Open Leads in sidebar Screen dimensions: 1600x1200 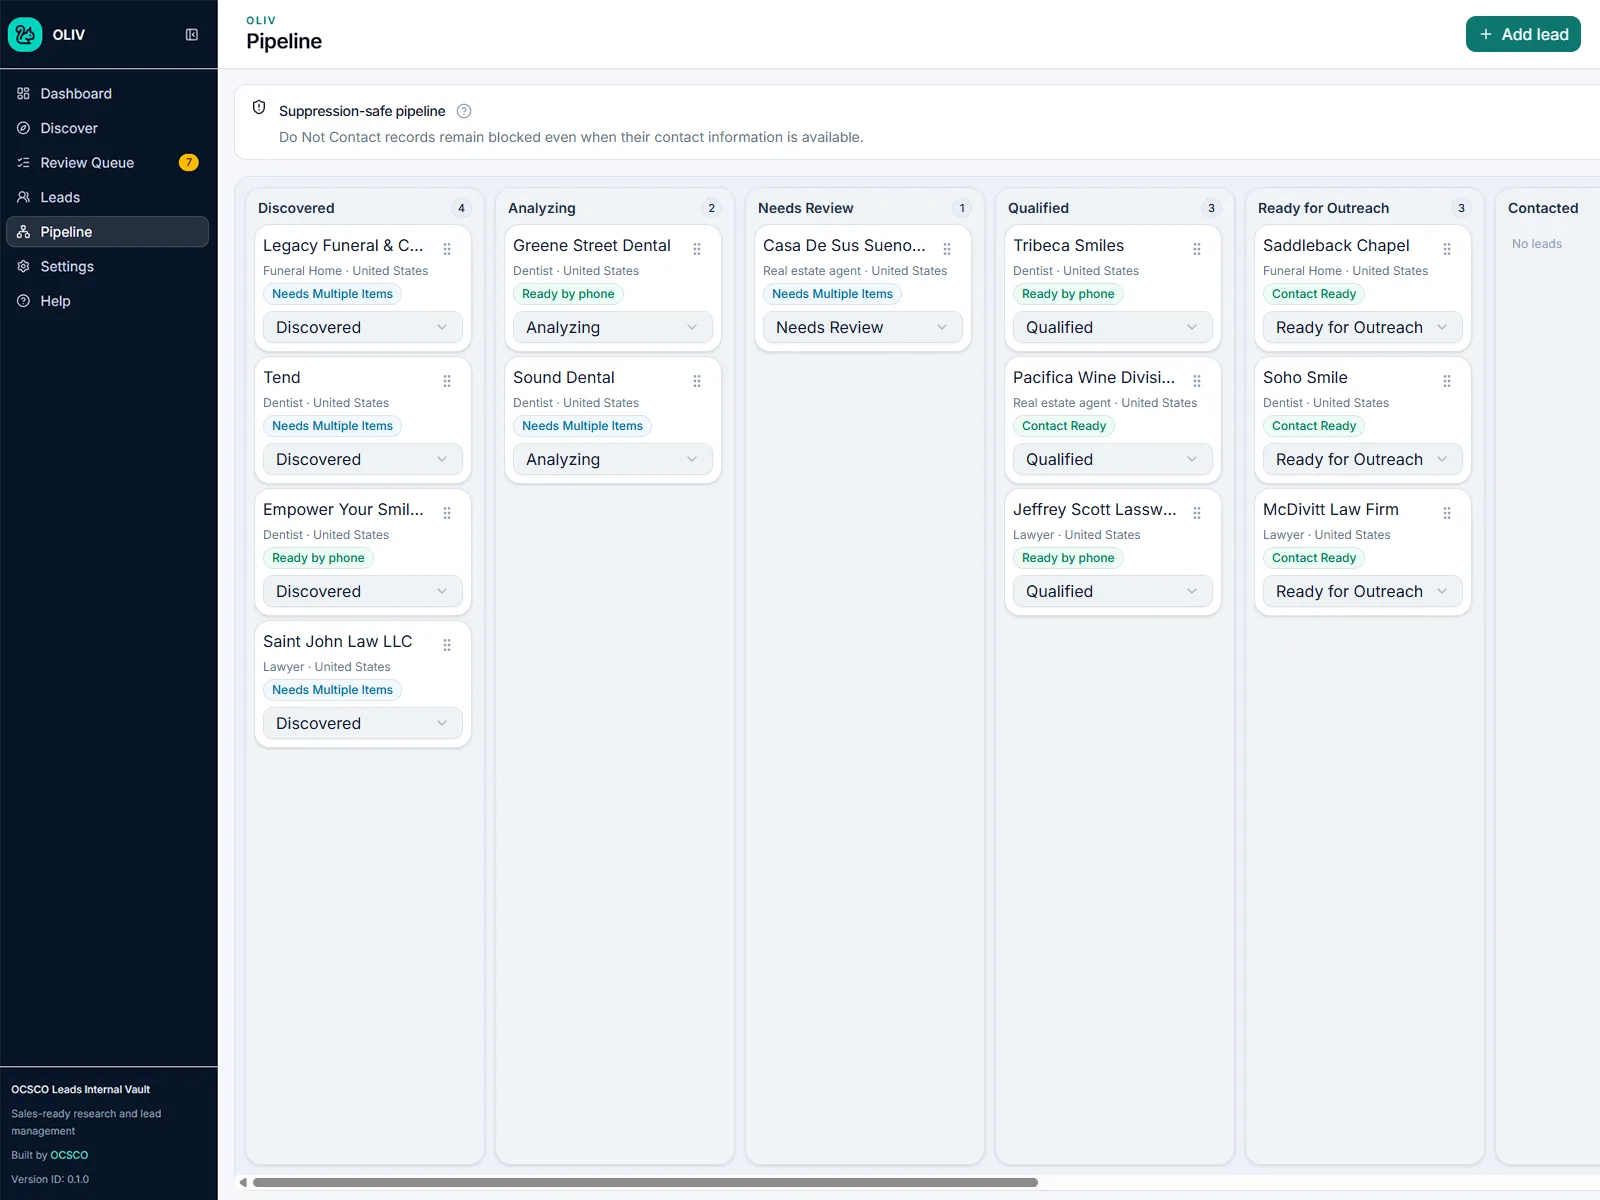point(108,197)
